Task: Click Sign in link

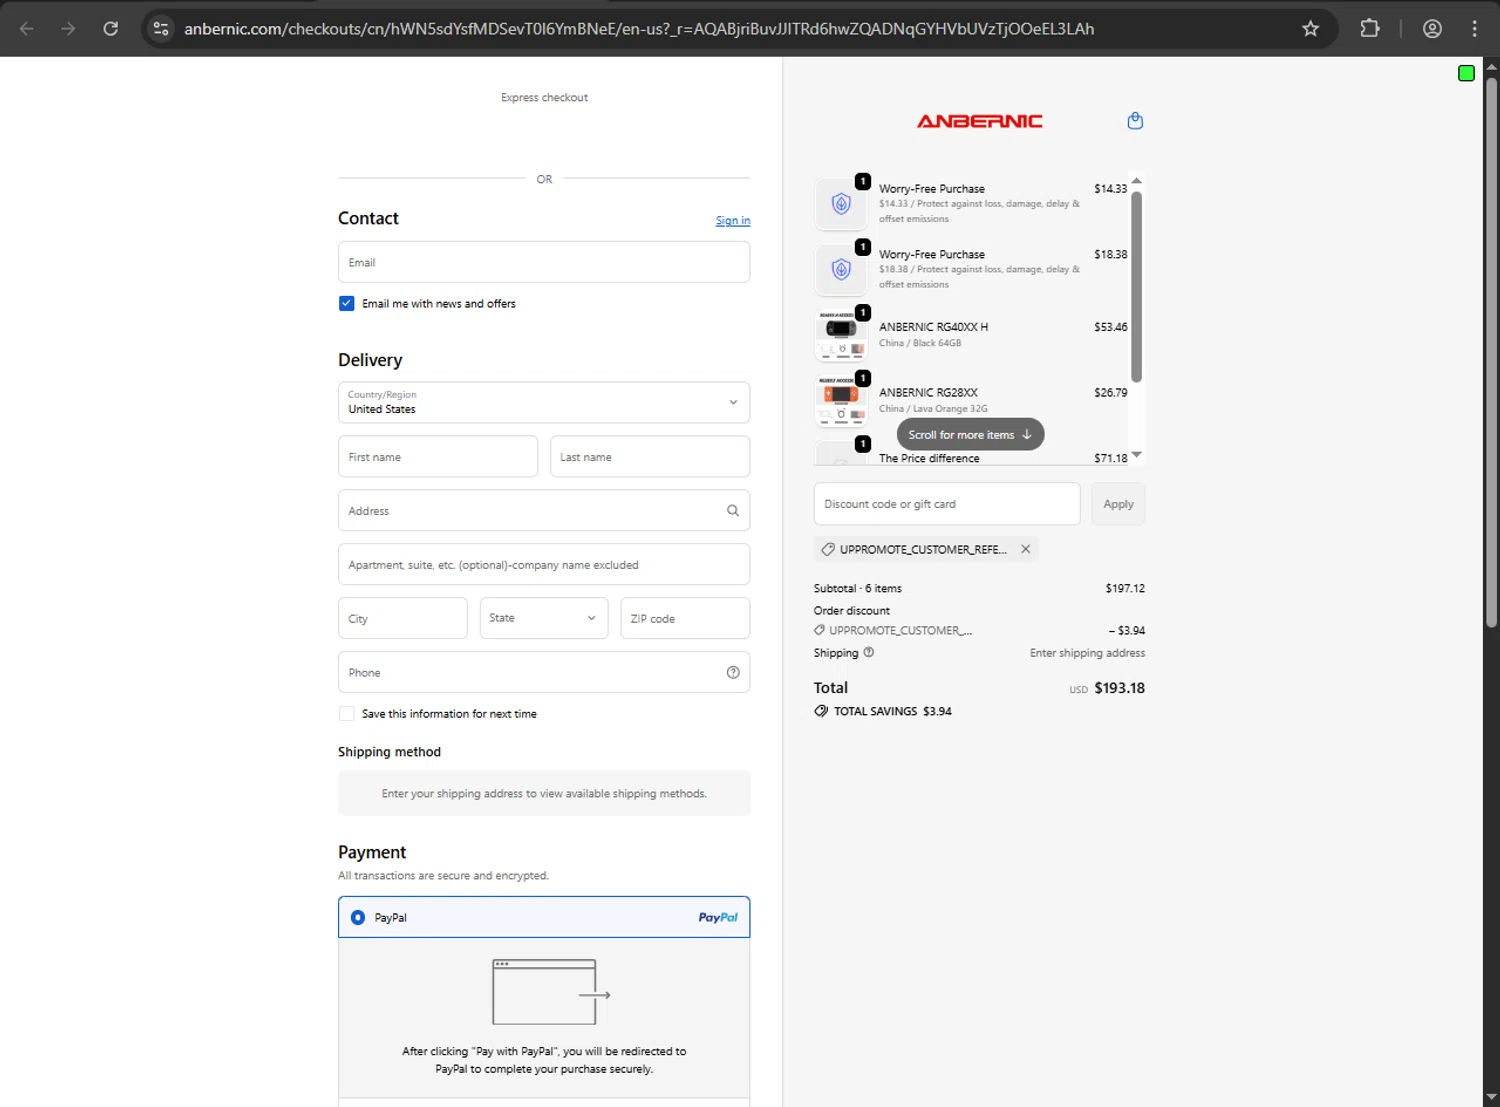Action: 733,221
